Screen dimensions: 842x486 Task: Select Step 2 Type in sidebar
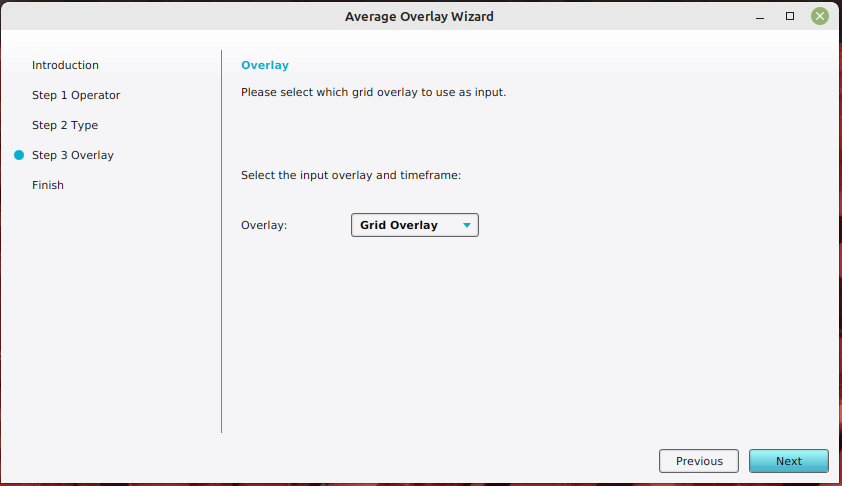point(65,125)
